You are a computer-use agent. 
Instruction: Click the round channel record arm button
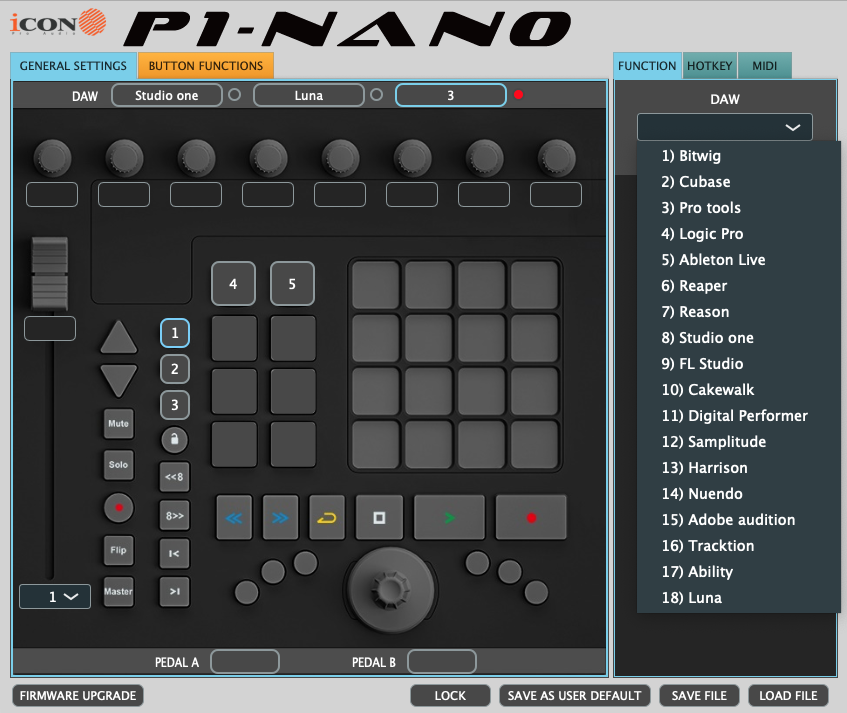point(119,508)
